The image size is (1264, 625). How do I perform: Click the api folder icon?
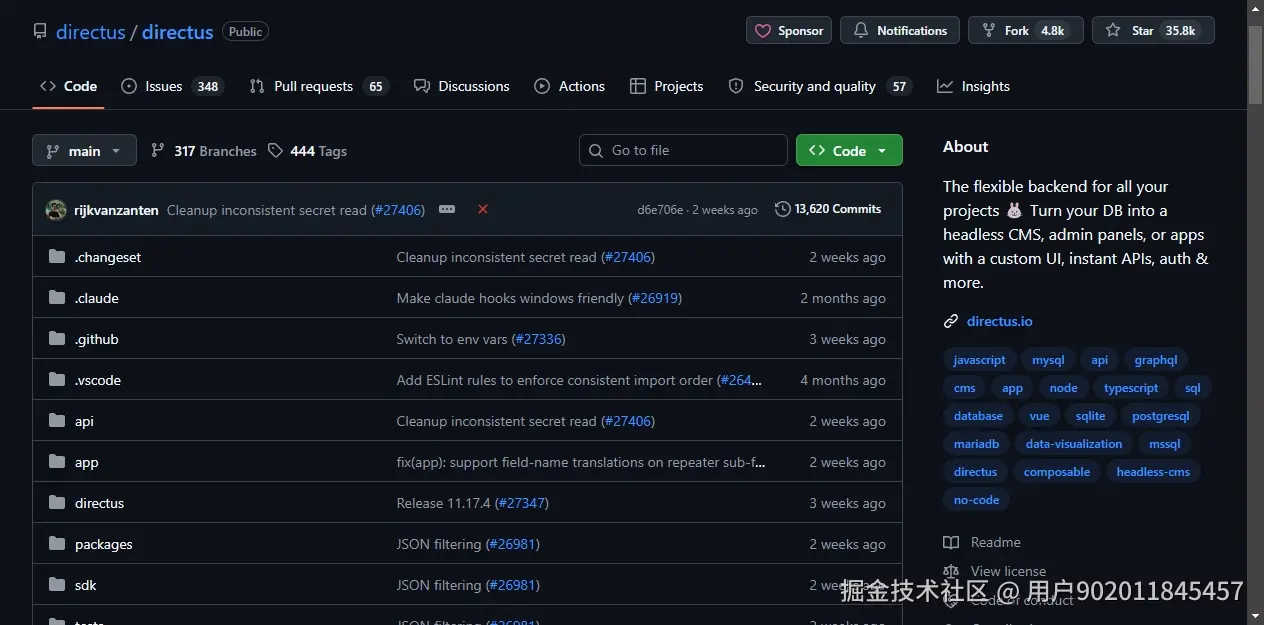click(x=57, y=421)
